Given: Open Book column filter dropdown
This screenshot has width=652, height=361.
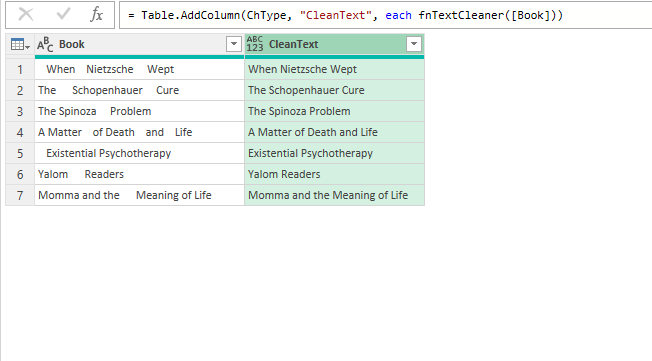Looking at the screenshot, I should [234, 44].
